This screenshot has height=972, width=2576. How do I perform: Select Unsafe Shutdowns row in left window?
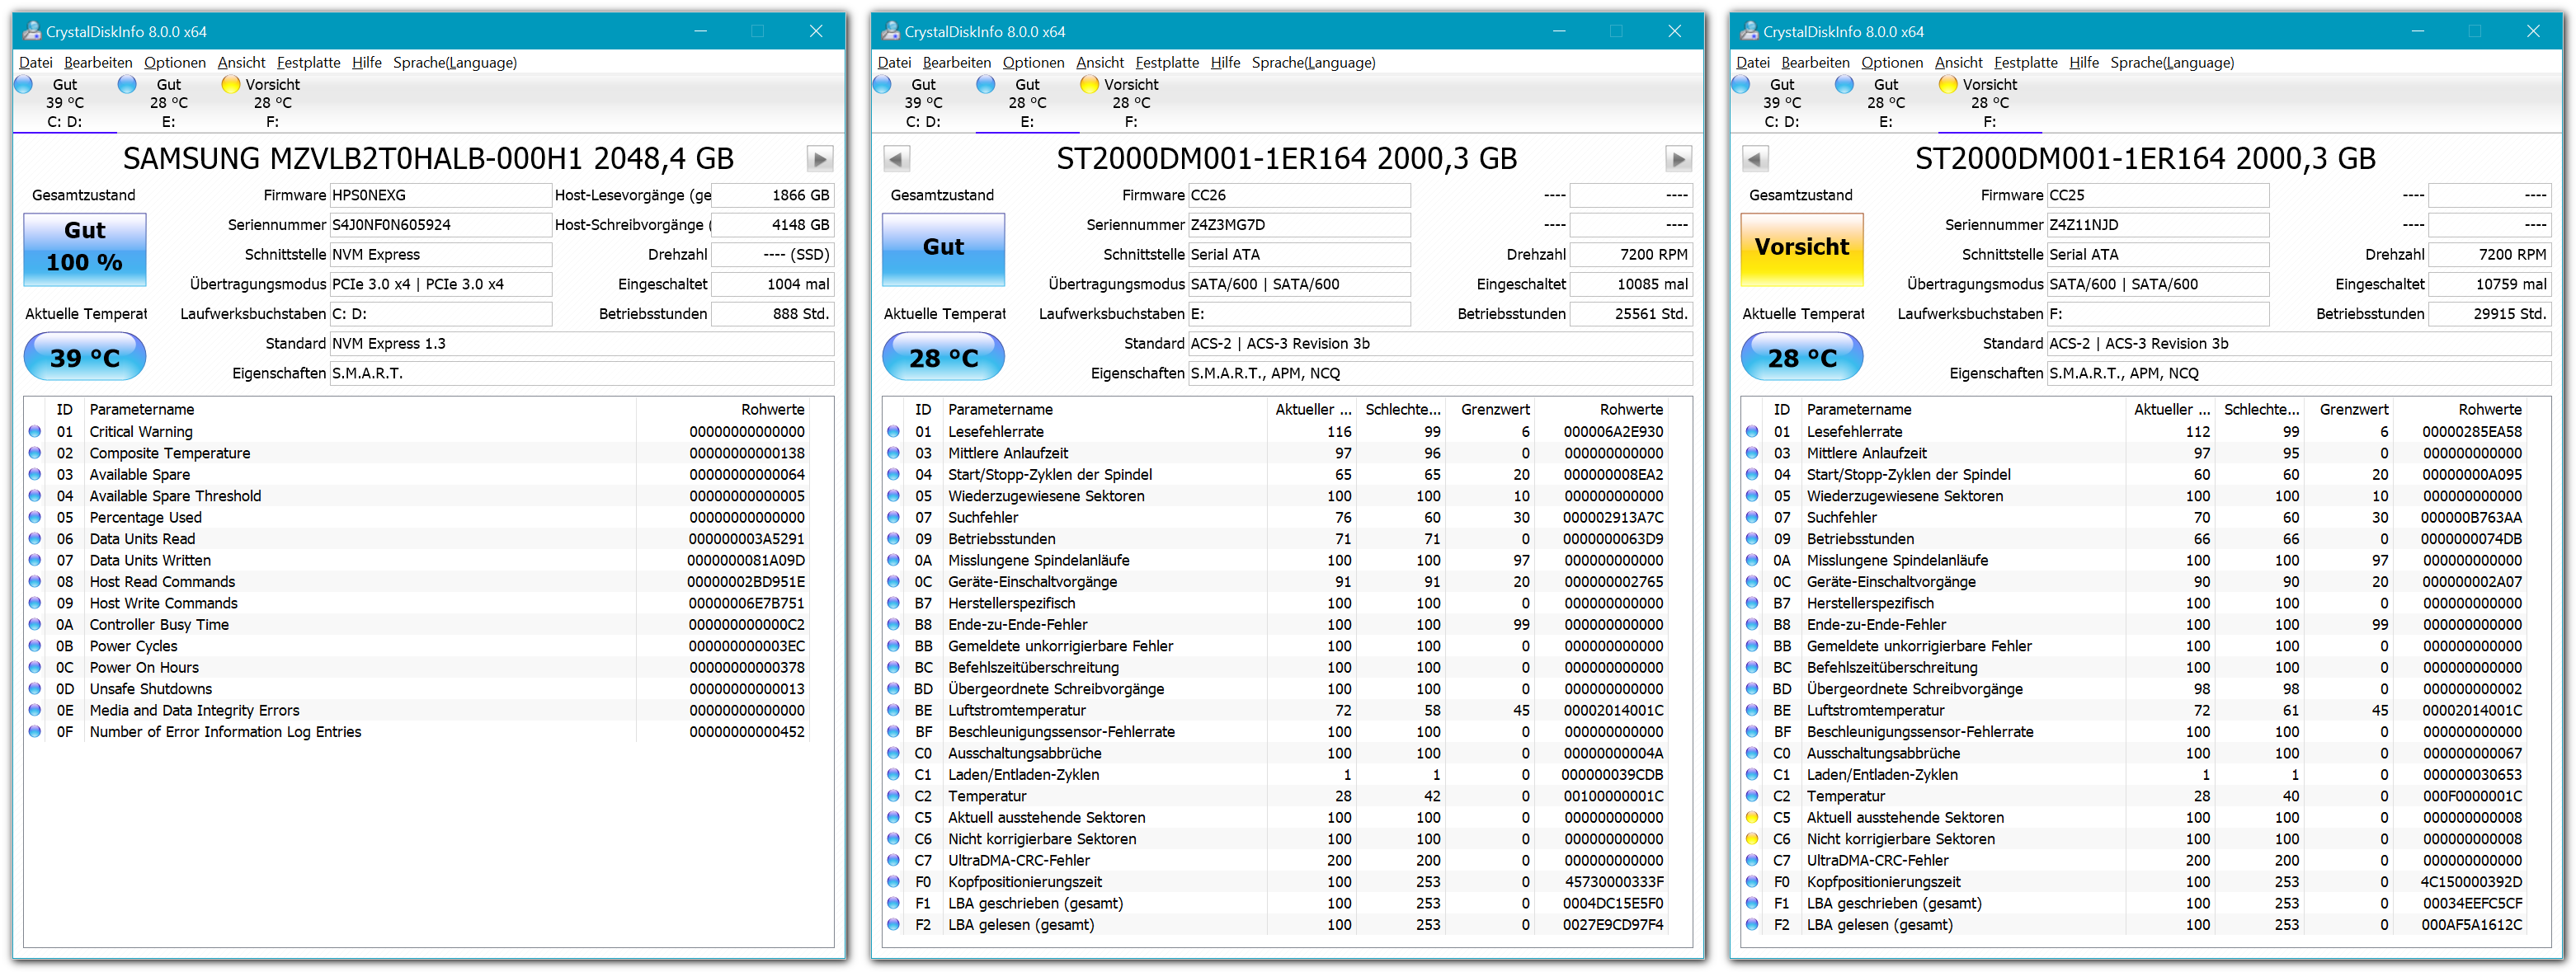point(418,689)
